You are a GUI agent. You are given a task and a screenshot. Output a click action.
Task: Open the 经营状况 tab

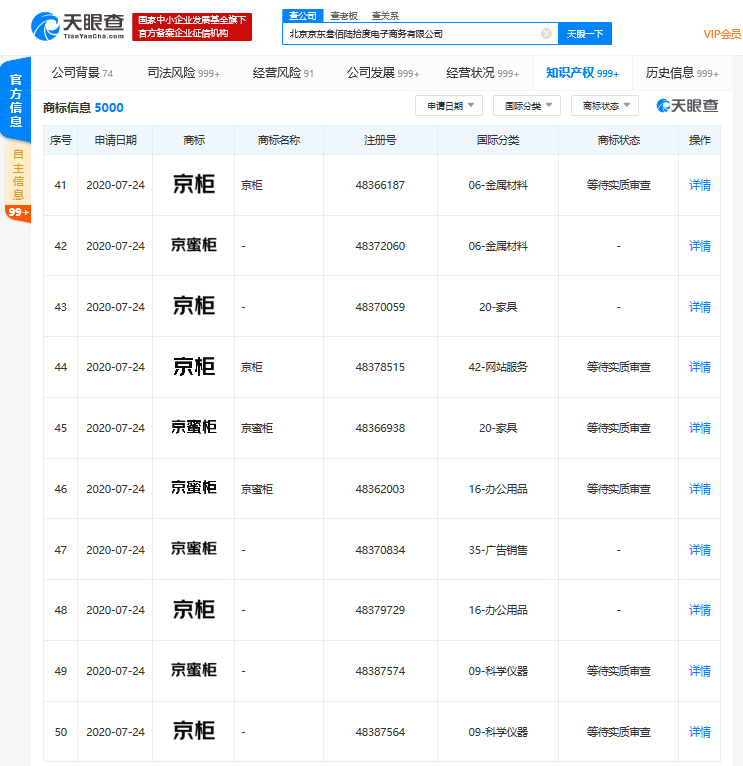click(483, 73)
